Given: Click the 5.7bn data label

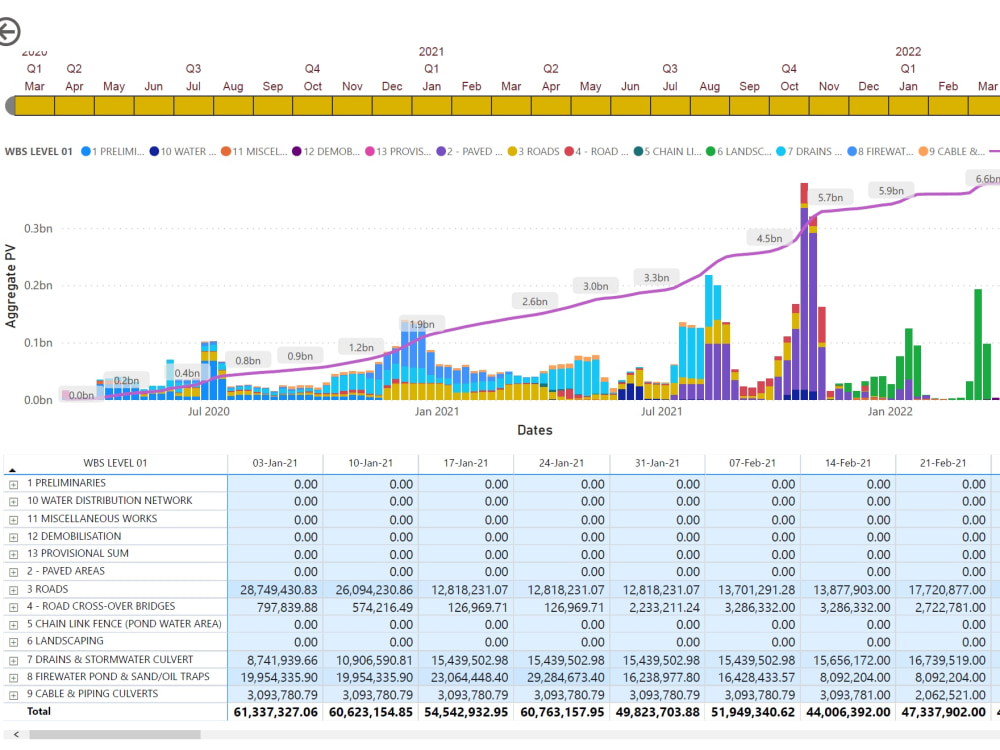Looking at the screenshot, I should pos(830,198).
